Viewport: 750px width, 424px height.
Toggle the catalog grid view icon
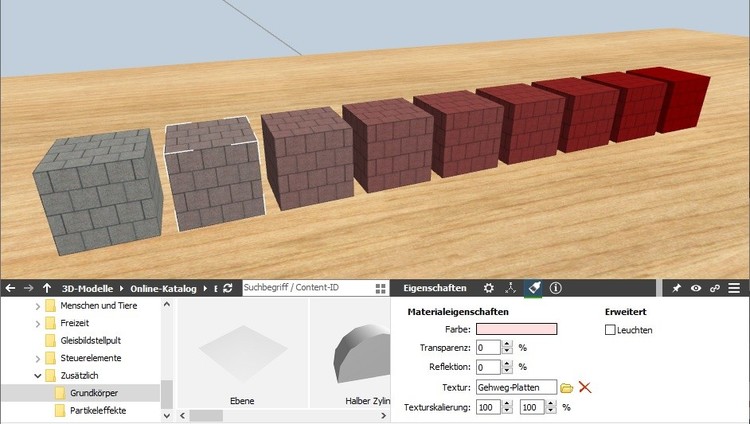coord(380,288)
